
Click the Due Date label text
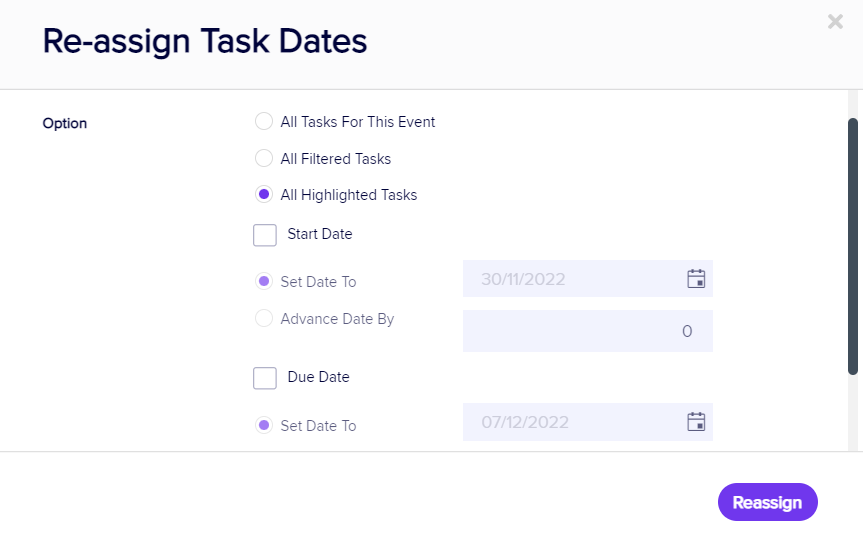point(318,377)
